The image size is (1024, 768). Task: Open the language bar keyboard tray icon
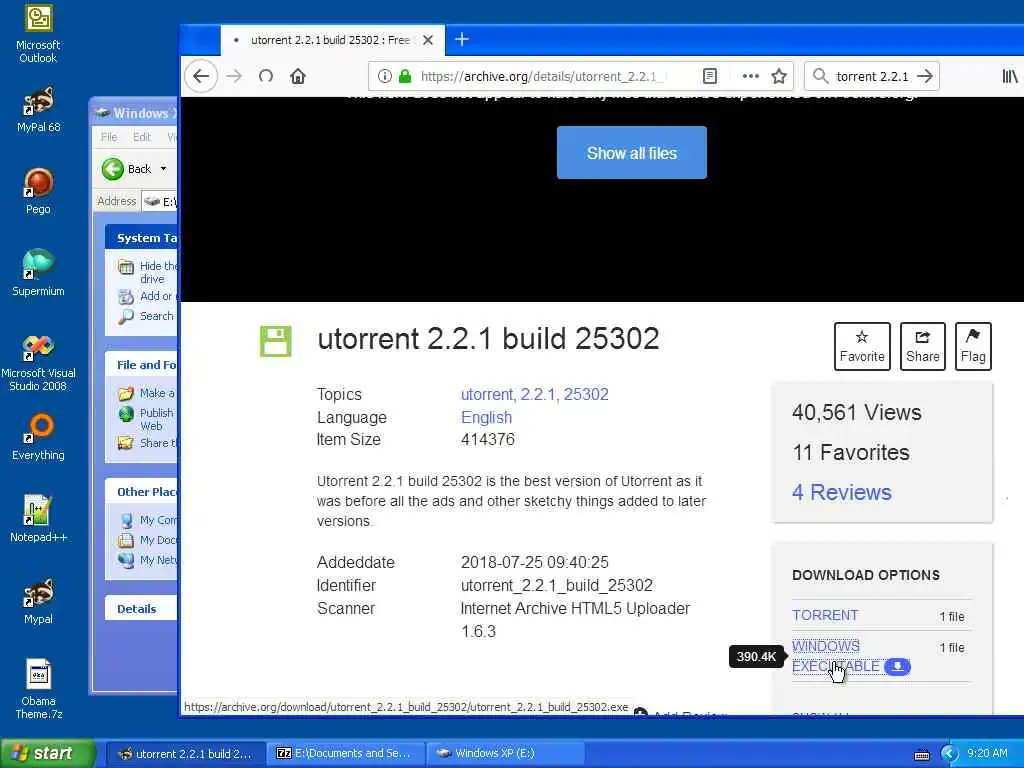pos(922,754)
